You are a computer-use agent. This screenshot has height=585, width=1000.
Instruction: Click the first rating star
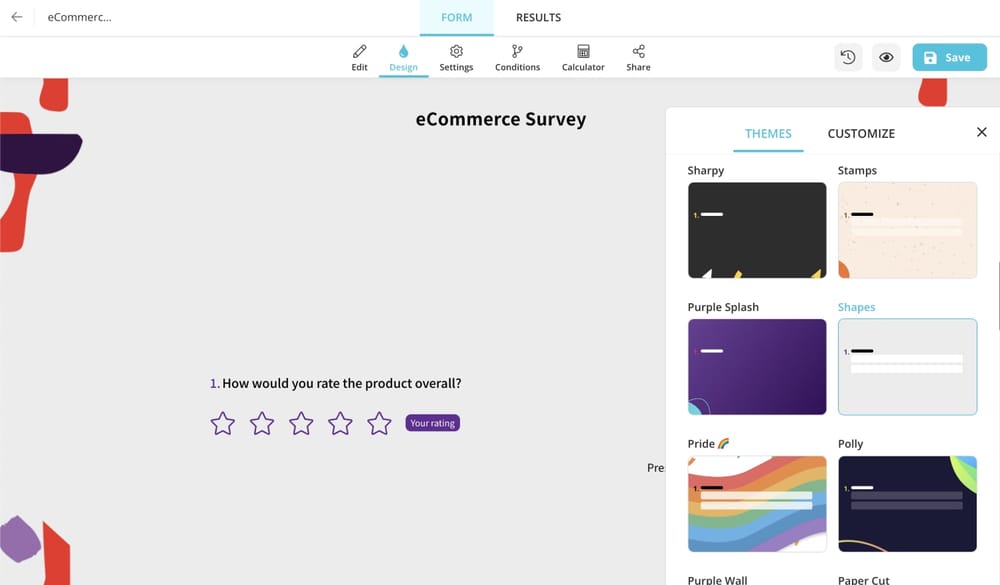222,424
